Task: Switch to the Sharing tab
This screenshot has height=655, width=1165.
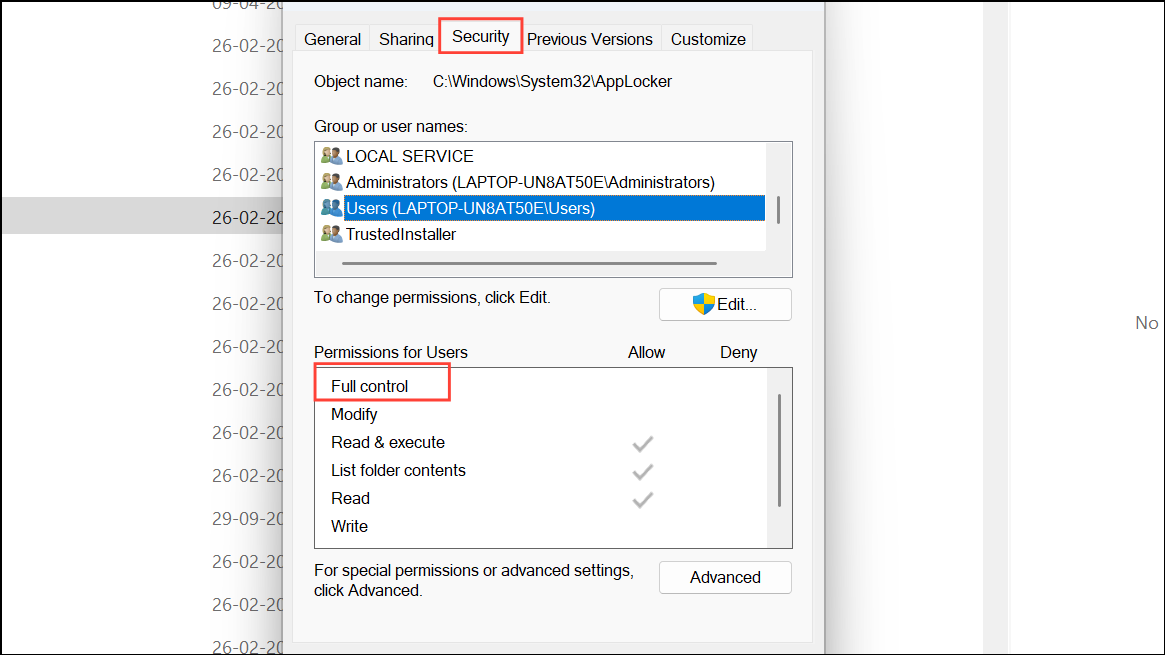Action: 405,38
